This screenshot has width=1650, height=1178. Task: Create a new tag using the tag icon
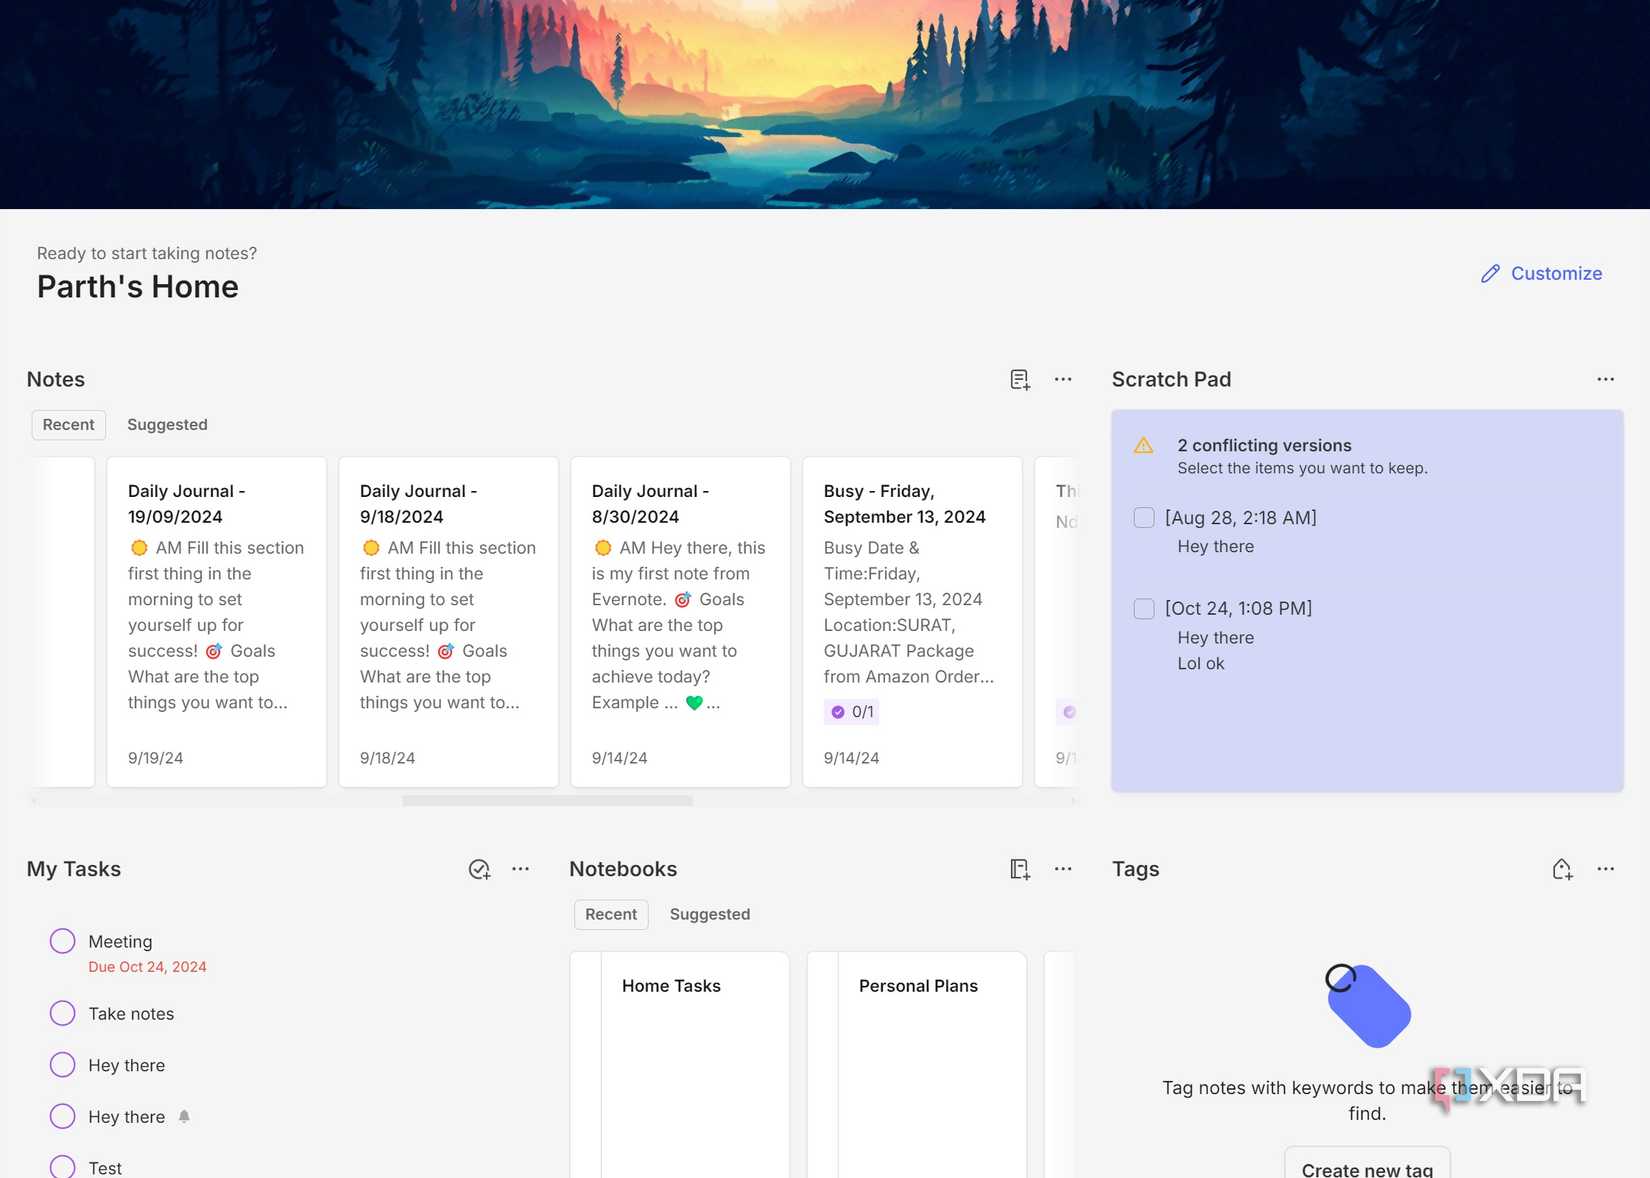tap(1564, 869)
